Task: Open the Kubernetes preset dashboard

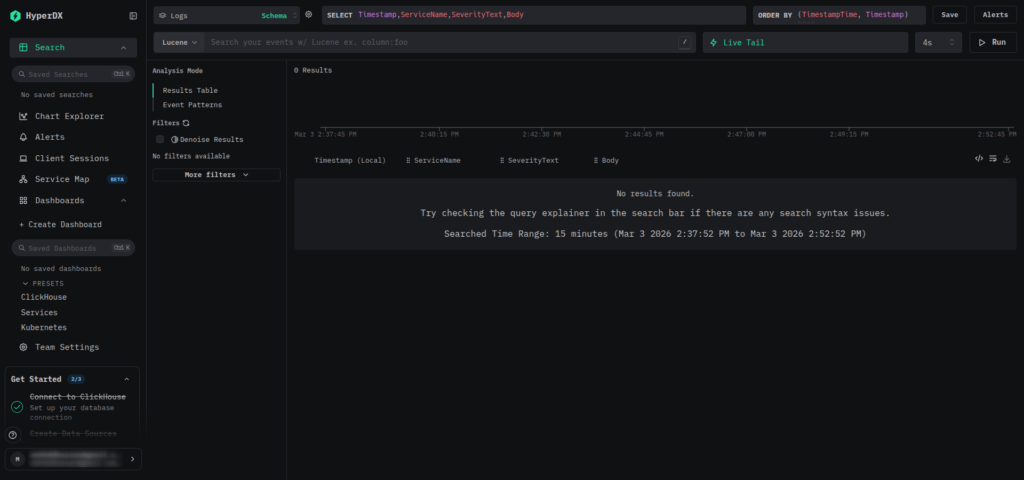Action: click(x=43, y=327)
